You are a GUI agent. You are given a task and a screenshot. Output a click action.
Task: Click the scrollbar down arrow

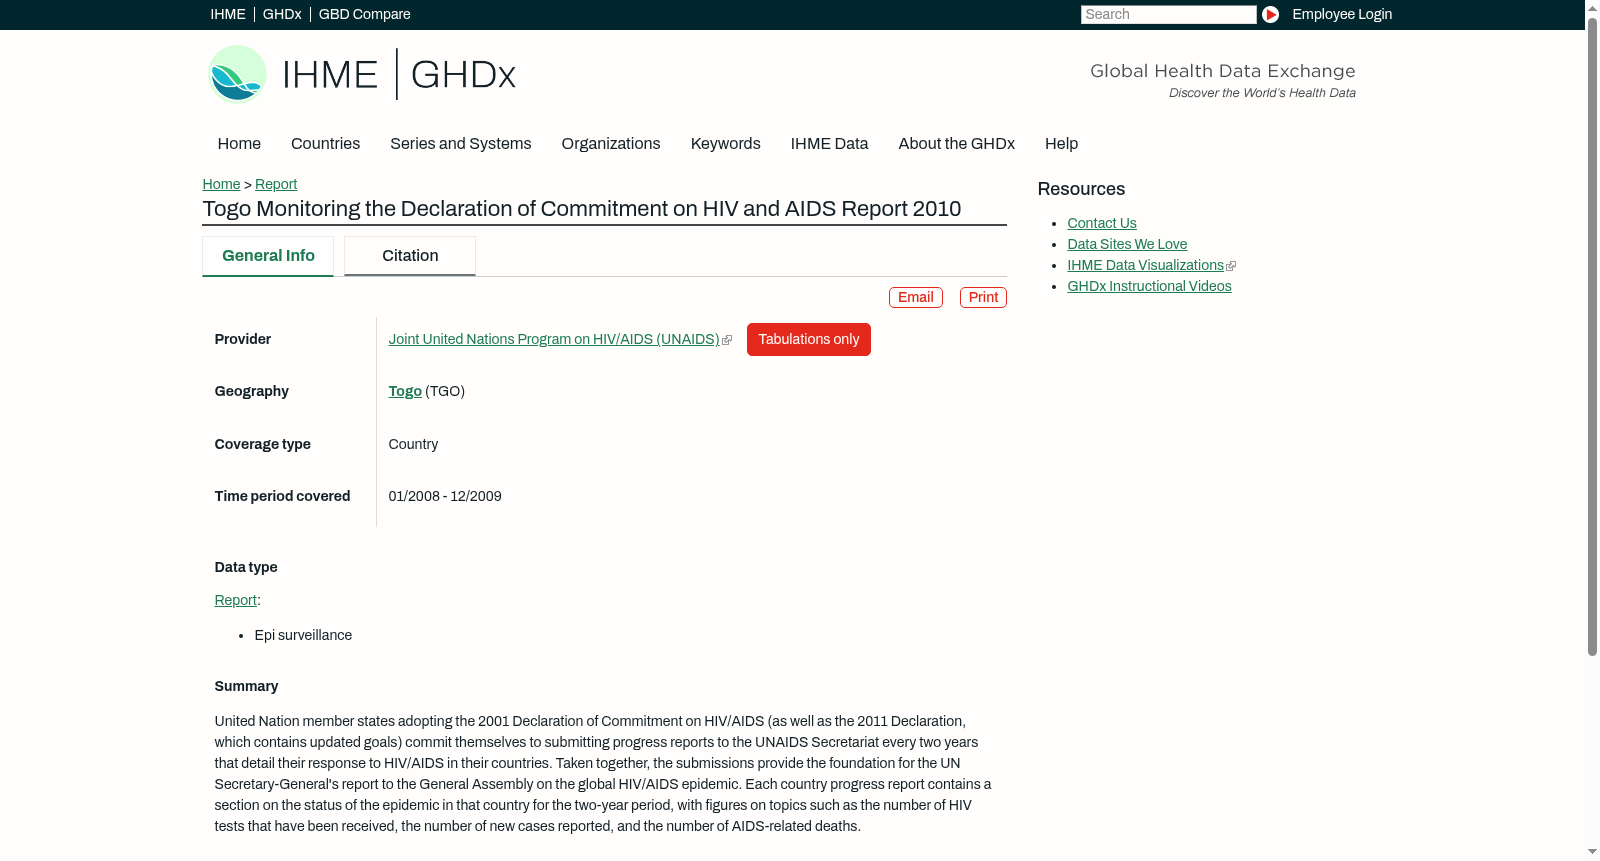click(1592, 853)
